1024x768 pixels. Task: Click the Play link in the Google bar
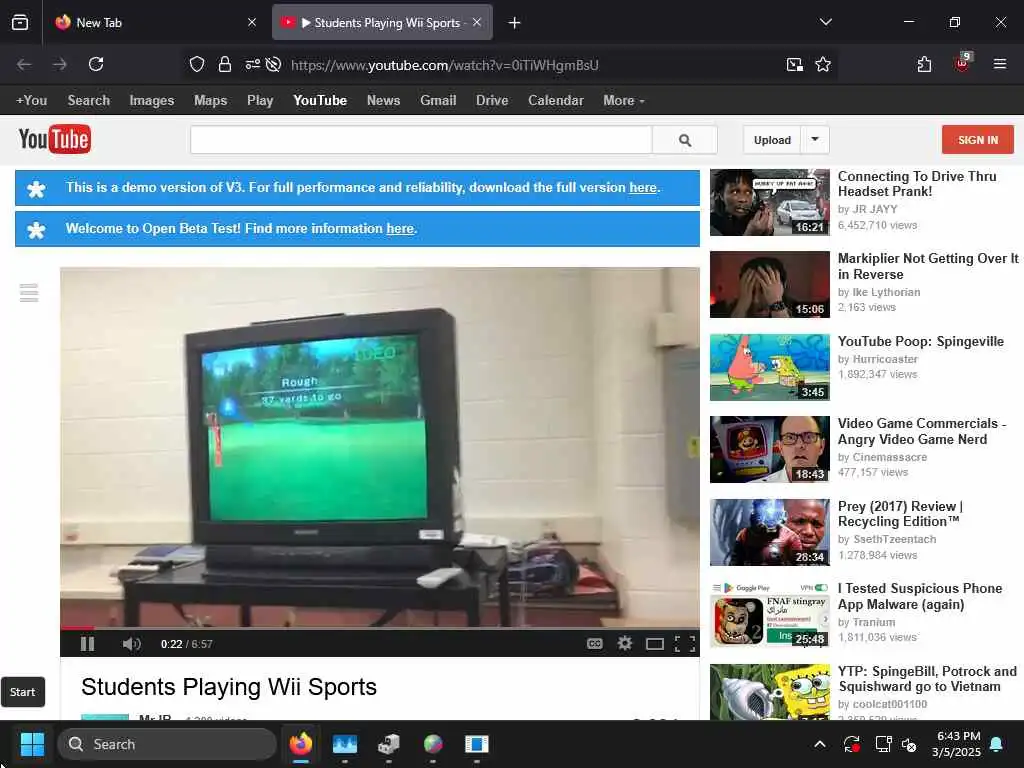tap(260, 101)
